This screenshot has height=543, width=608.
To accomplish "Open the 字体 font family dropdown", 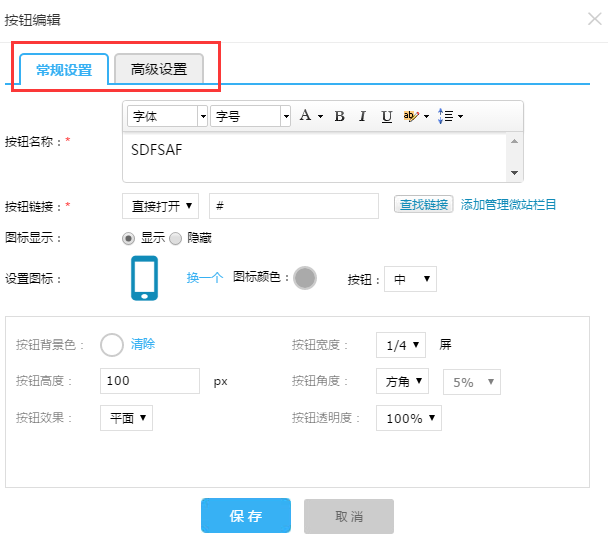I will tap(168, 116).
